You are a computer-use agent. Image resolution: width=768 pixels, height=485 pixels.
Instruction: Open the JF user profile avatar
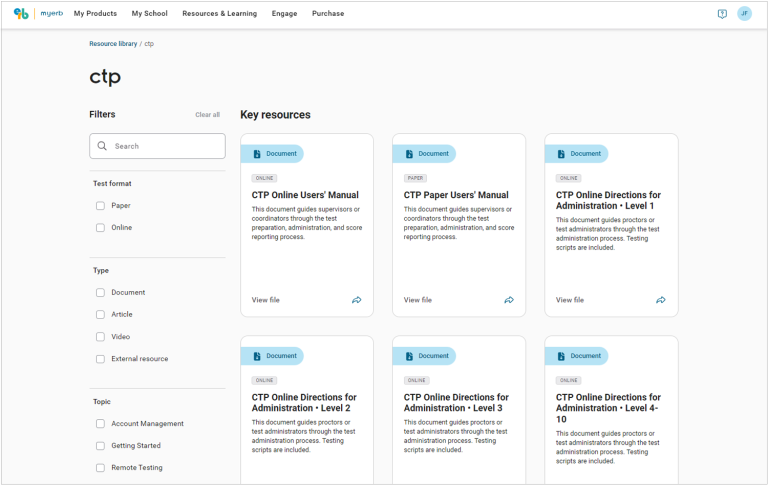tap(744, 14)
